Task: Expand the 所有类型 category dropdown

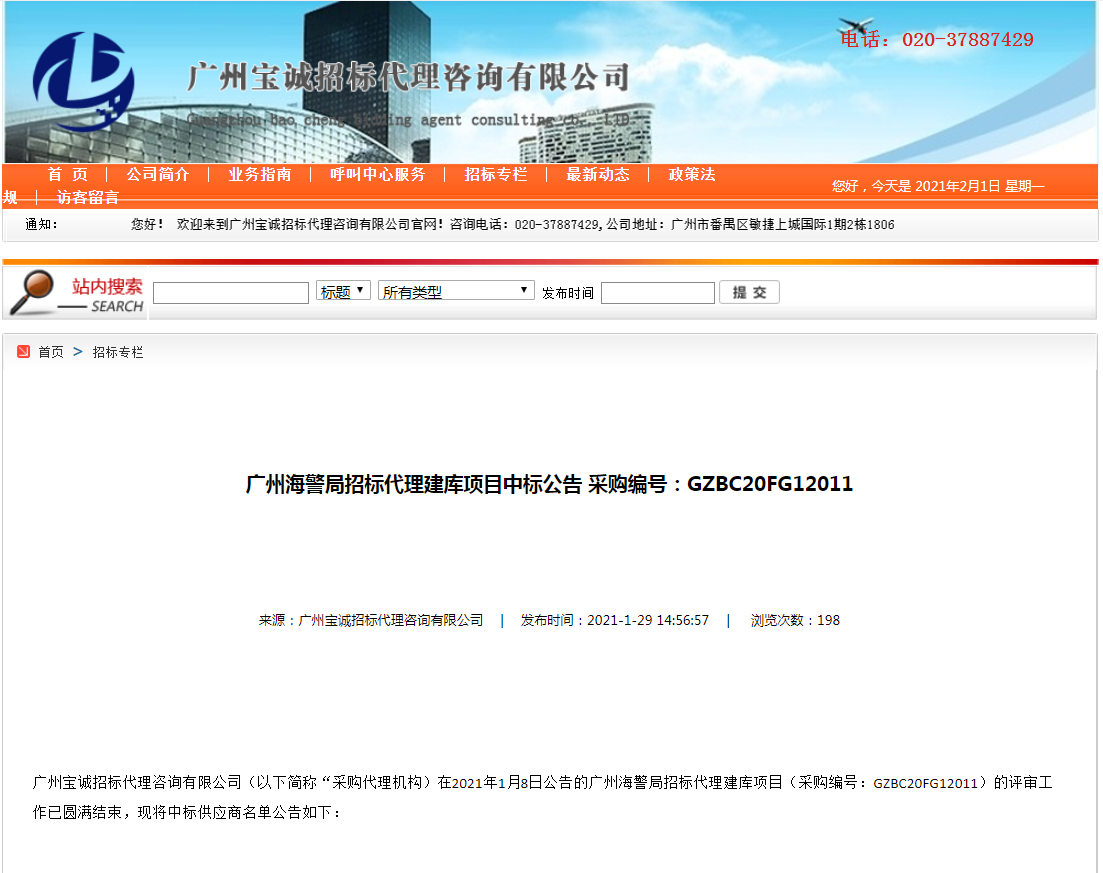Action: click(456, 291)
